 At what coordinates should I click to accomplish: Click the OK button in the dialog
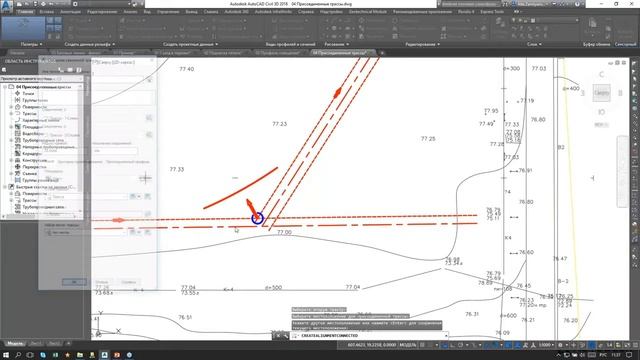click(x=74, y=282)
